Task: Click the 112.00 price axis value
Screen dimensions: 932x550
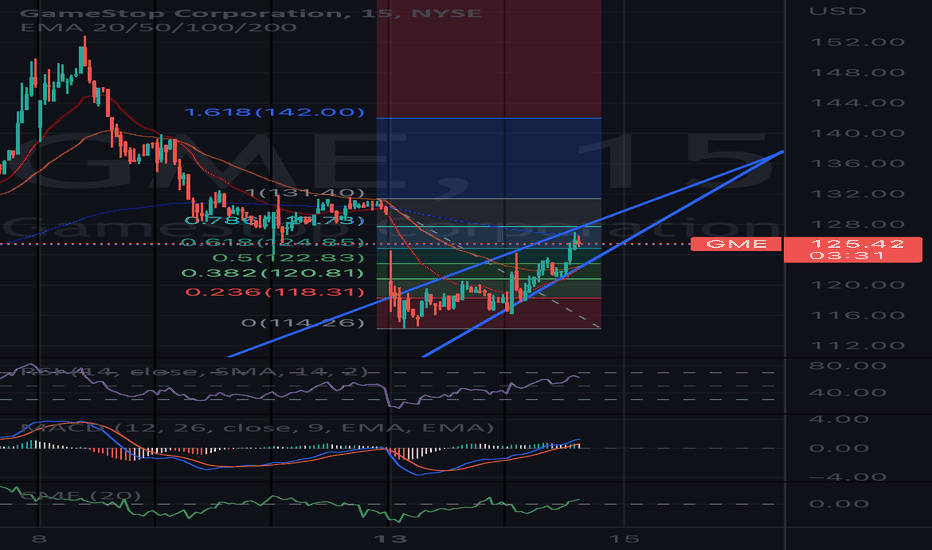Action: [x=858, y=345]
